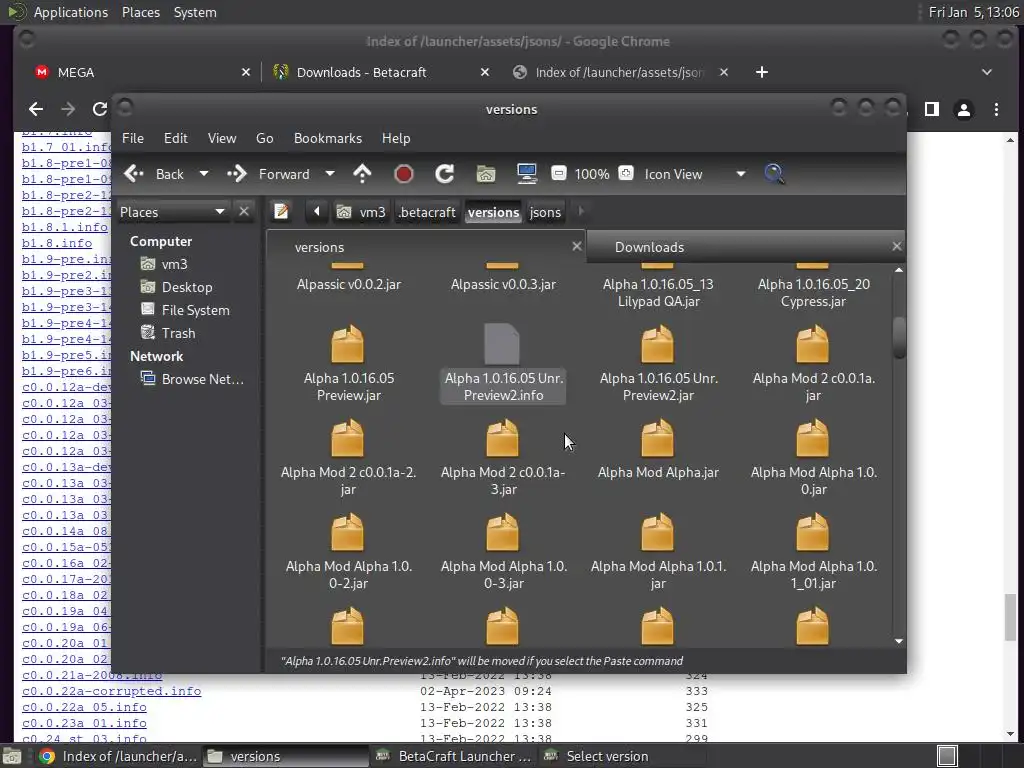Open Chrome tab search chevron

pyautogui.click(x=987, y=72)
